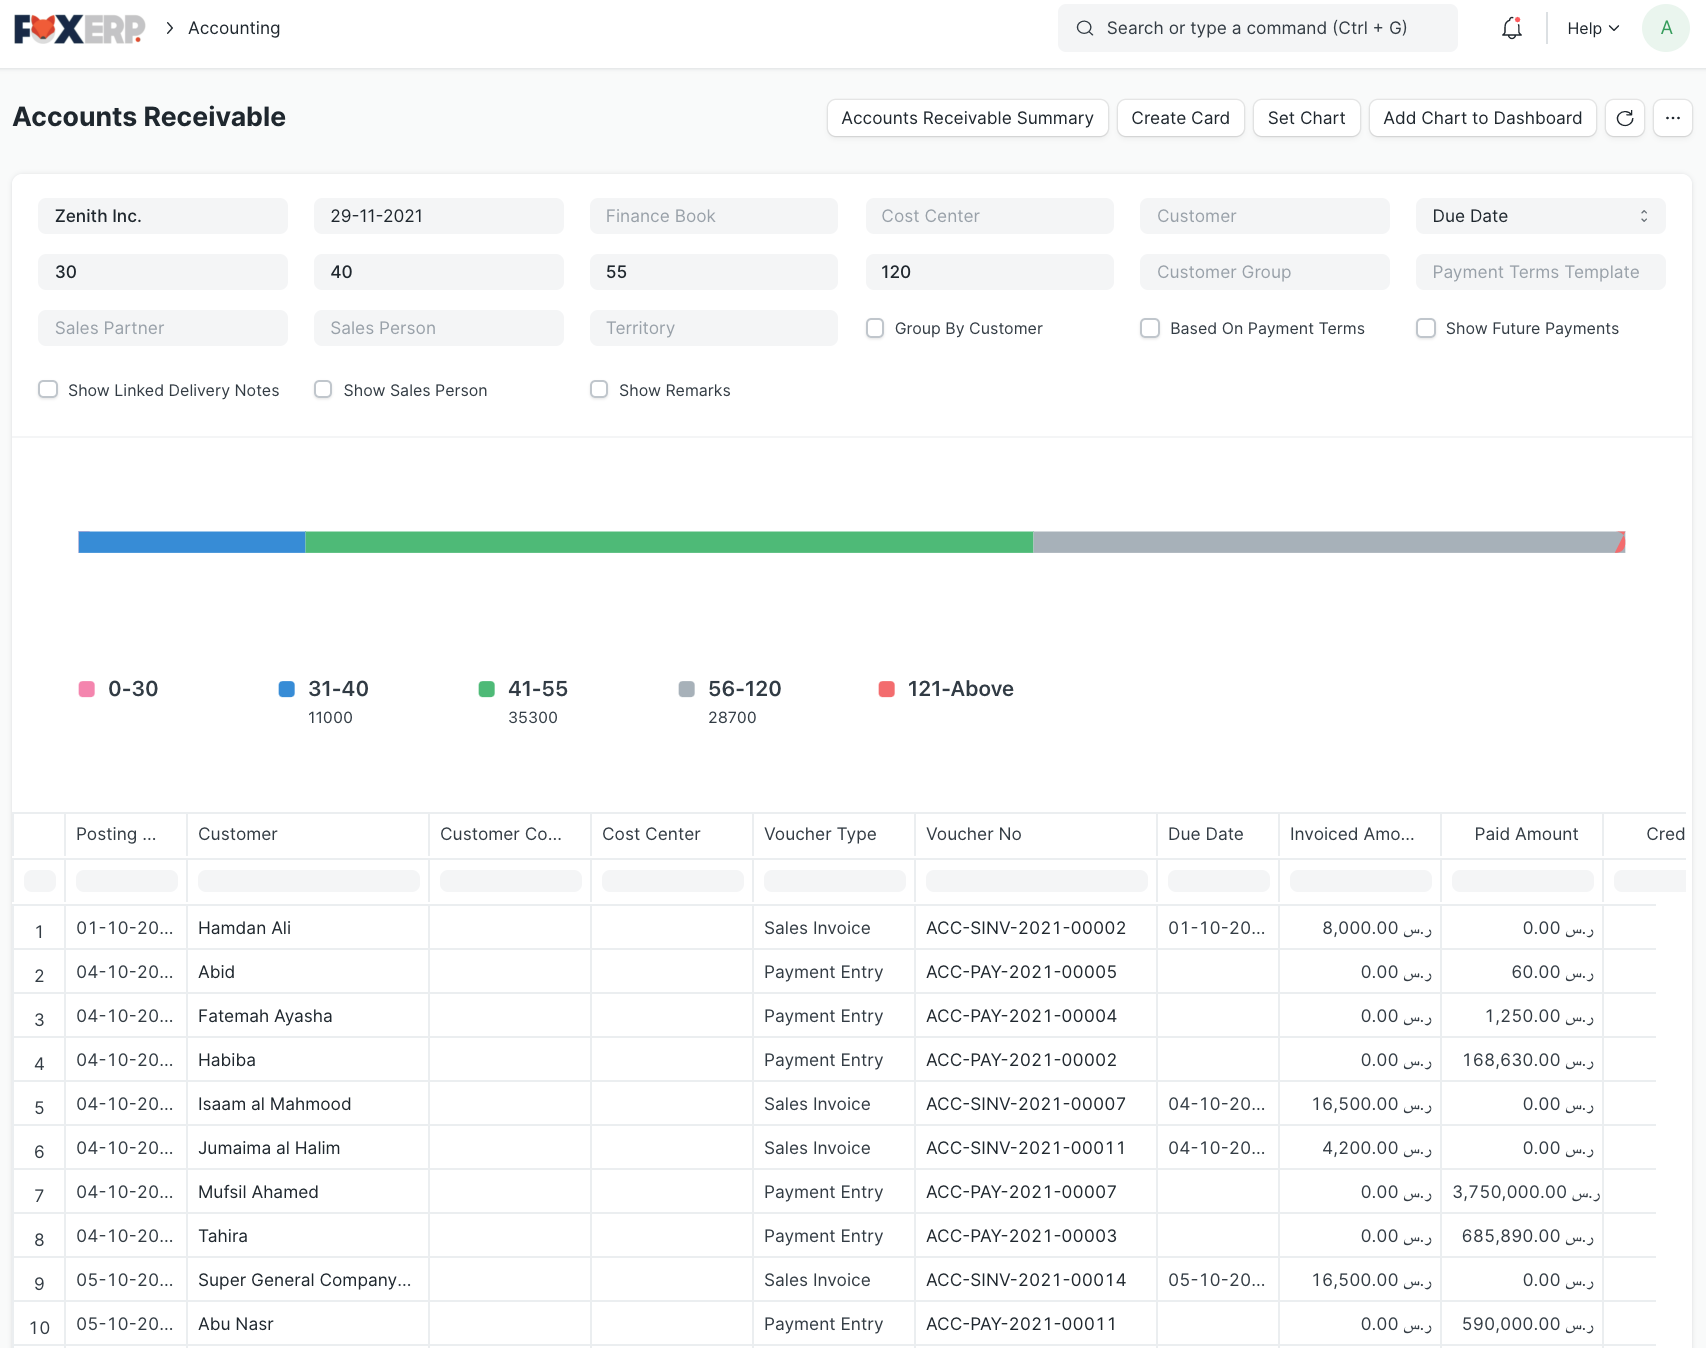
Task: Click the Voucher Type column header
Action: 834,834
